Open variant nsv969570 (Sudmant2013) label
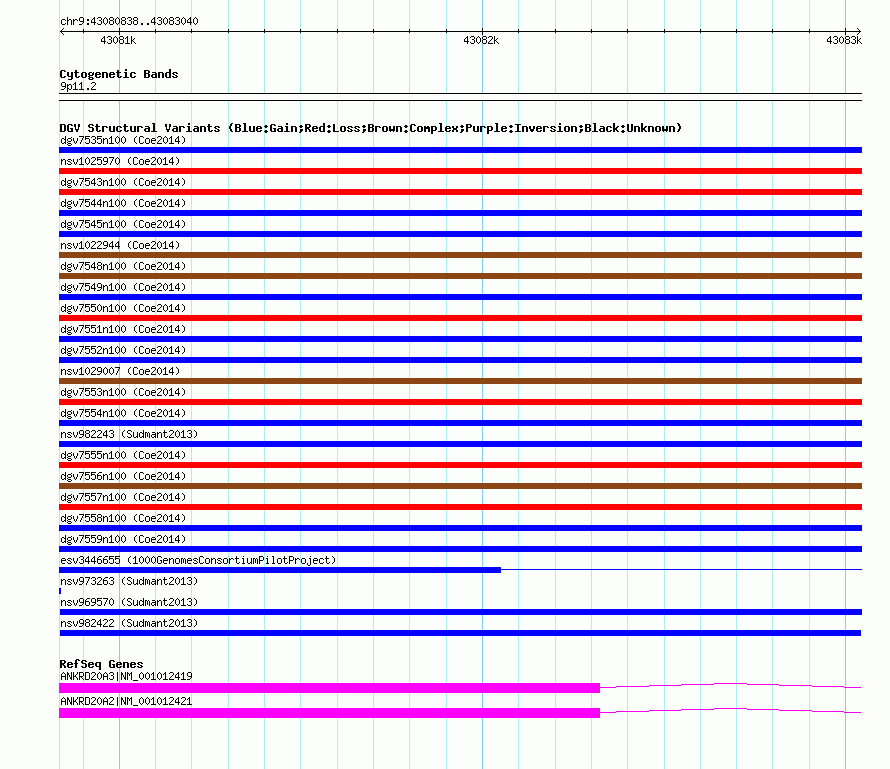 129,602
